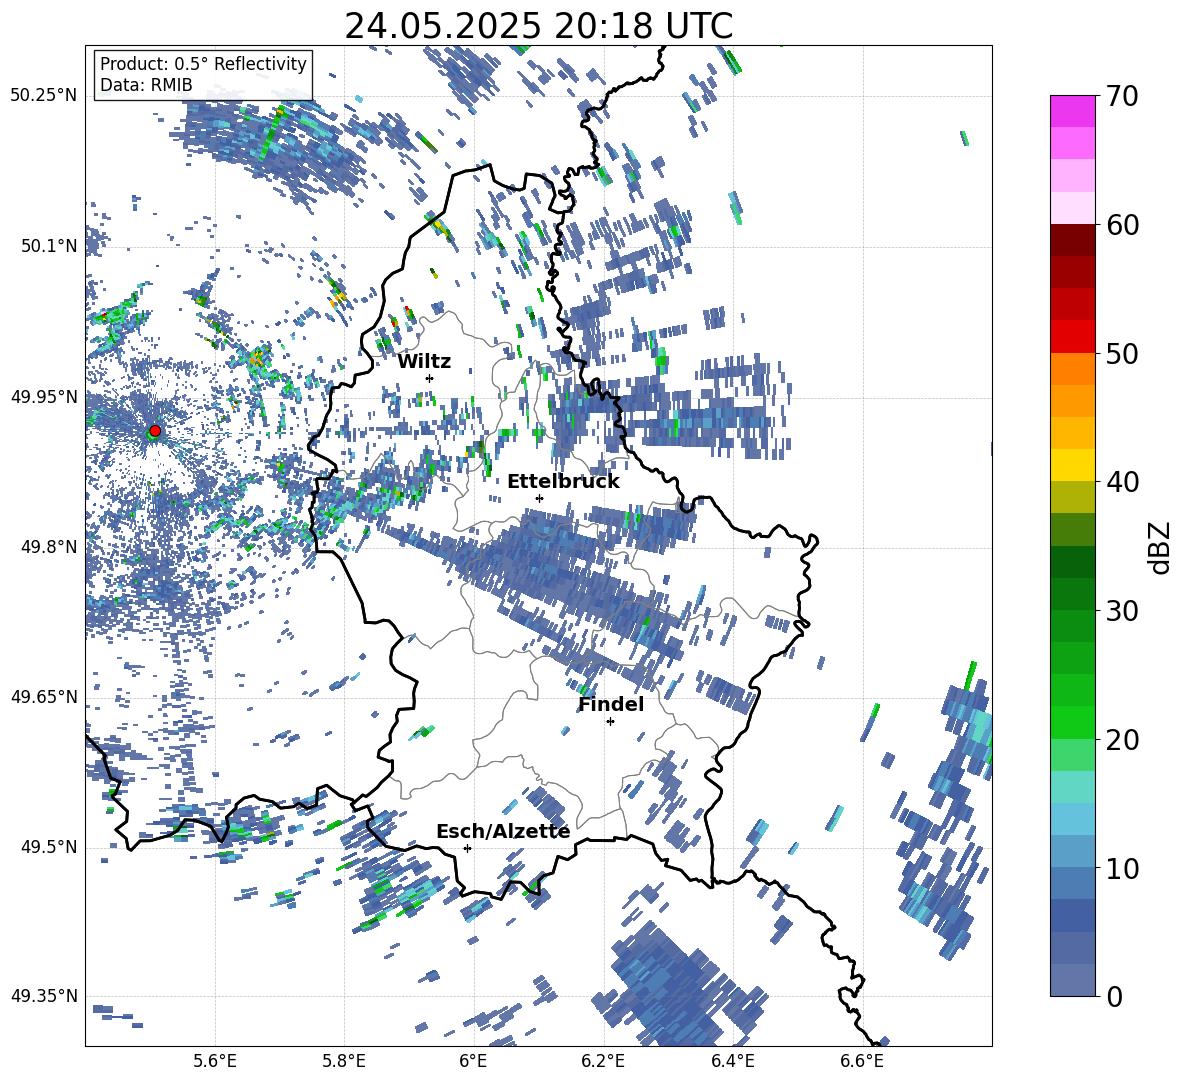Click the 5.6°E longitude label

point(215,1061)
